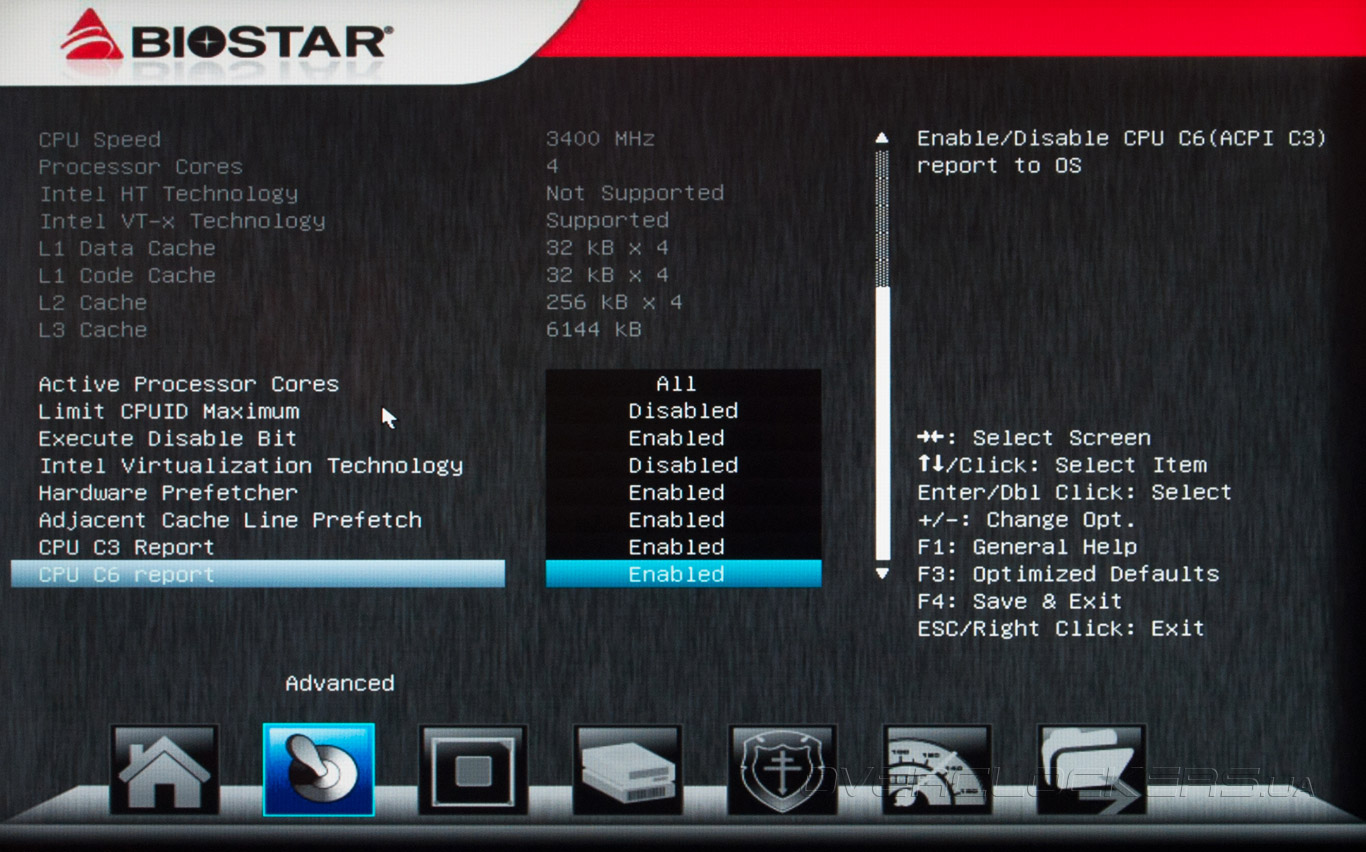1366x852 pixels.
Task: Select the 'Active Processor Cores' setting label
Action: pos(189,384)
